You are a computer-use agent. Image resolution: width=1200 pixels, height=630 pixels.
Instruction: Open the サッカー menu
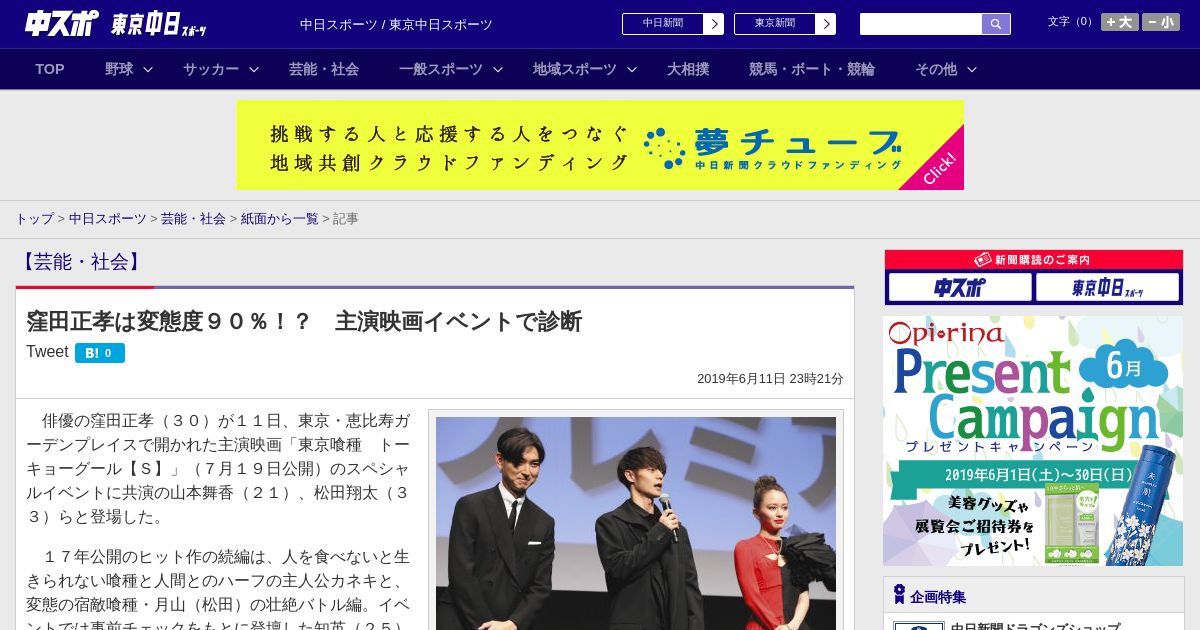point(211,69)
